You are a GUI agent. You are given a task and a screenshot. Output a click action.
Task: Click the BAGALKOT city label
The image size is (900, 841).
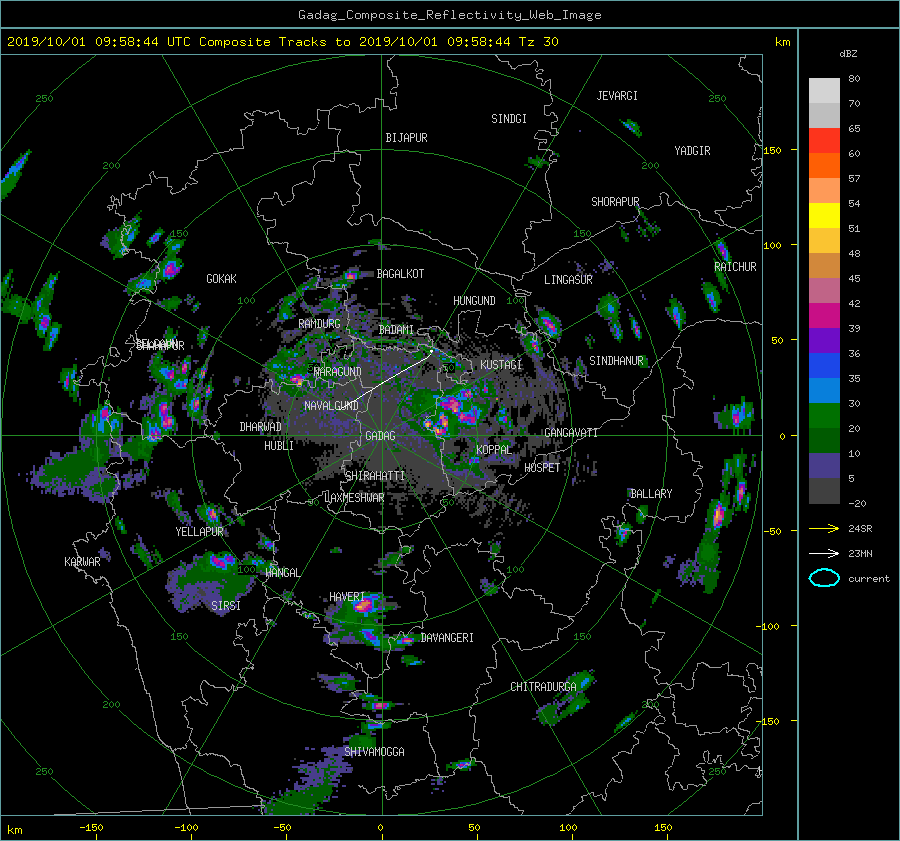tap(400, 274)
